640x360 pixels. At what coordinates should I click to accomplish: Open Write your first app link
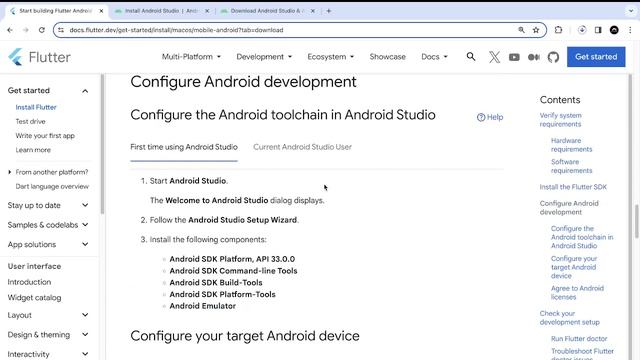45,136
